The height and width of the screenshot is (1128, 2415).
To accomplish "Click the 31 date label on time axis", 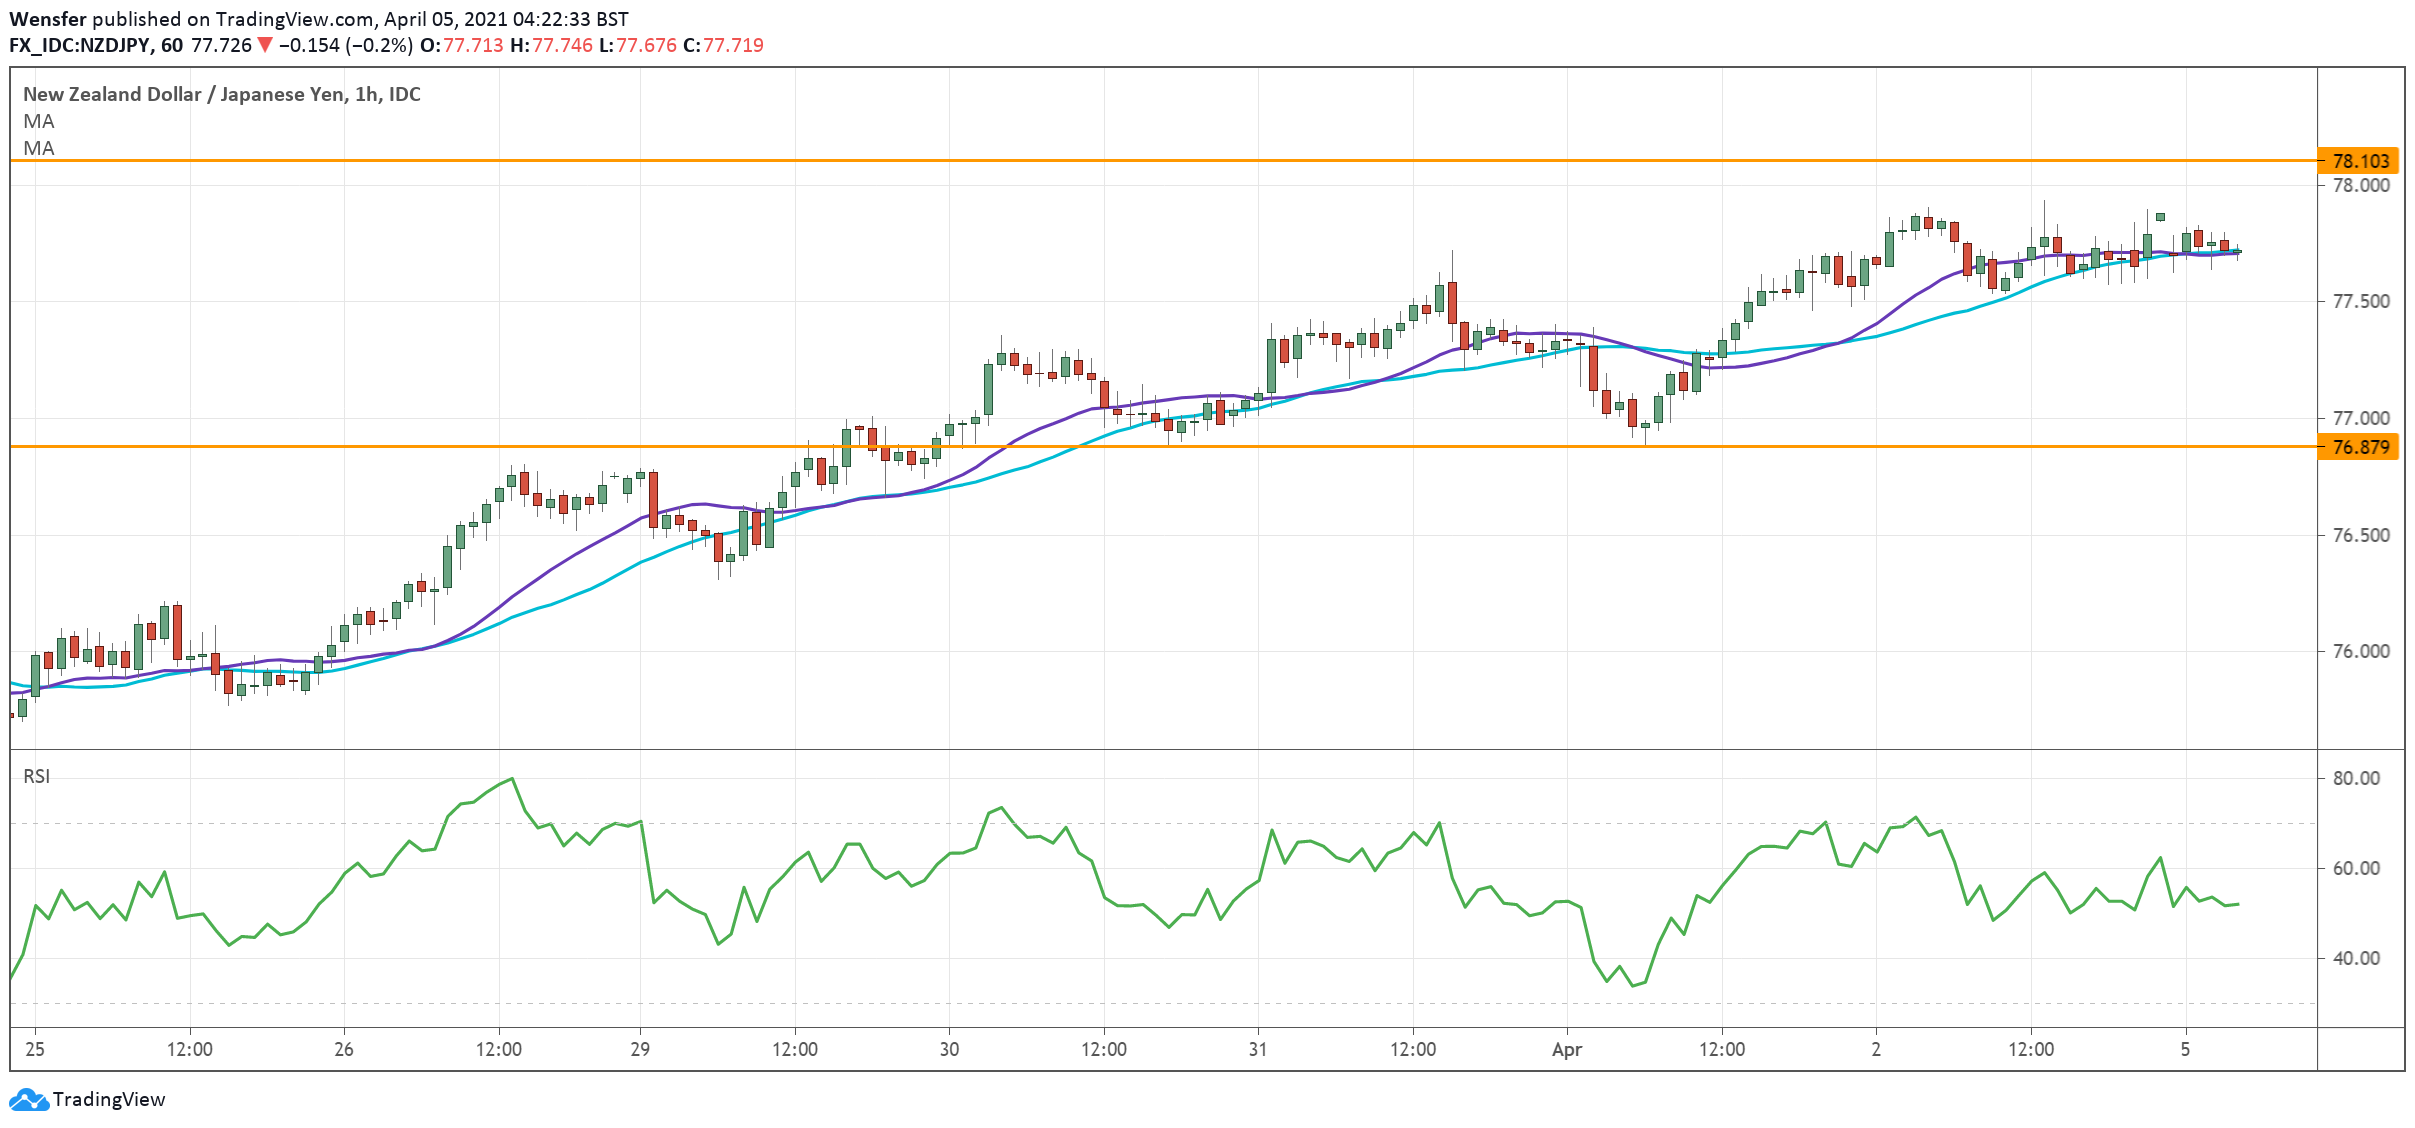I will coord(1258,1049).
